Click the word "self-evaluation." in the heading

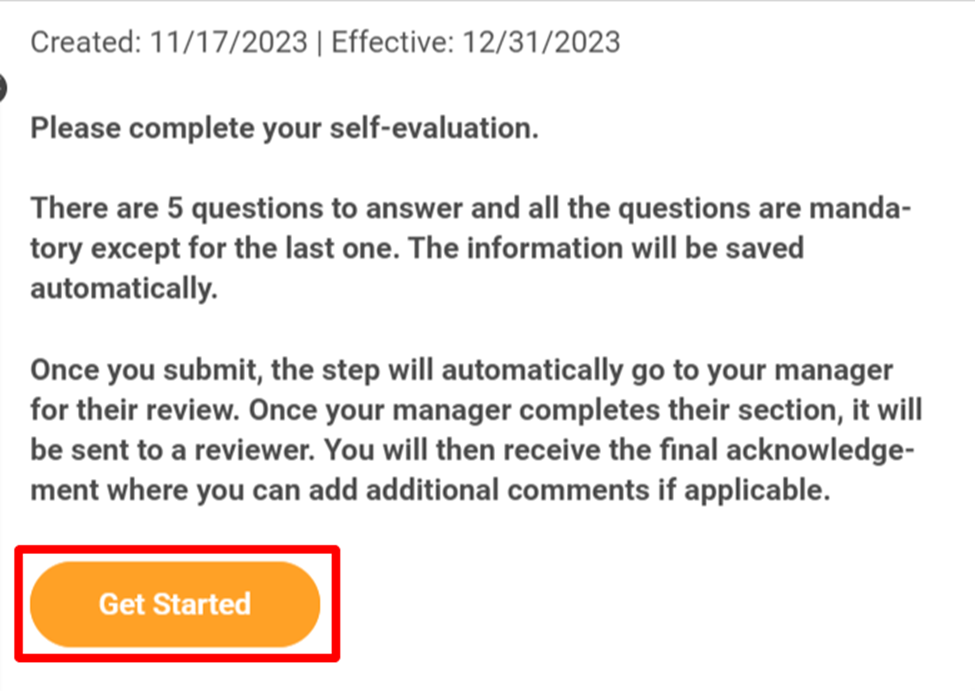click(x=434, y=129)
